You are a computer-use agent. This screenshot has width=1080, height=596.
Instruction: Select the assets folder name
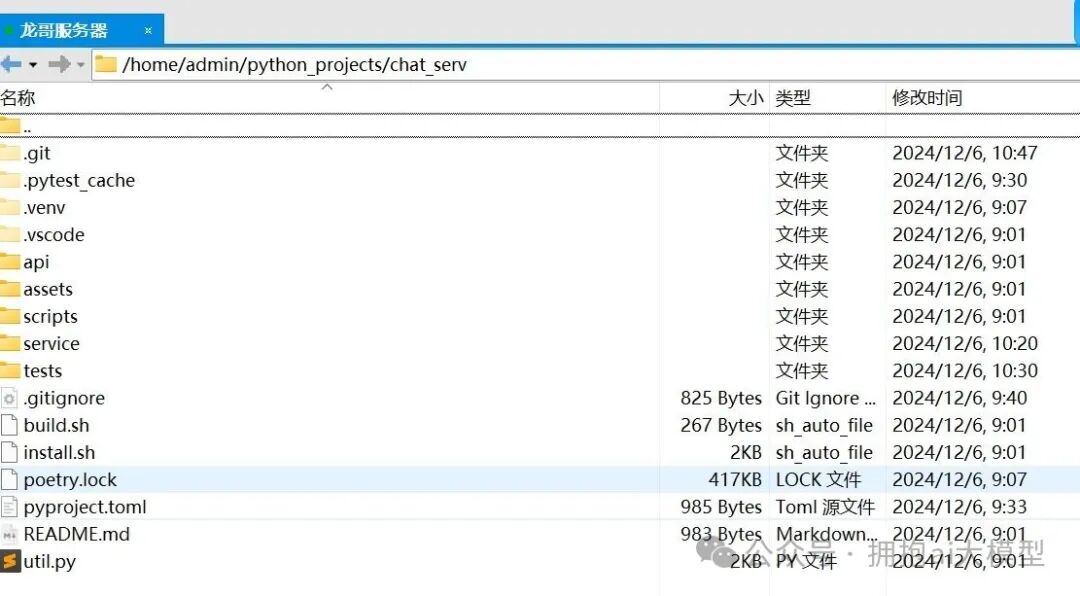[x=48, y=289]
